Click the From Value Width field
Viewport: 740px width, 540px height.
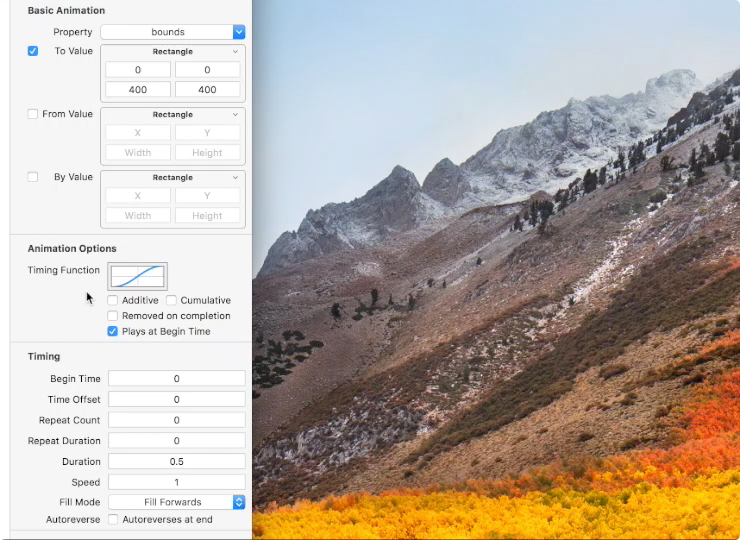click(138, 152)
